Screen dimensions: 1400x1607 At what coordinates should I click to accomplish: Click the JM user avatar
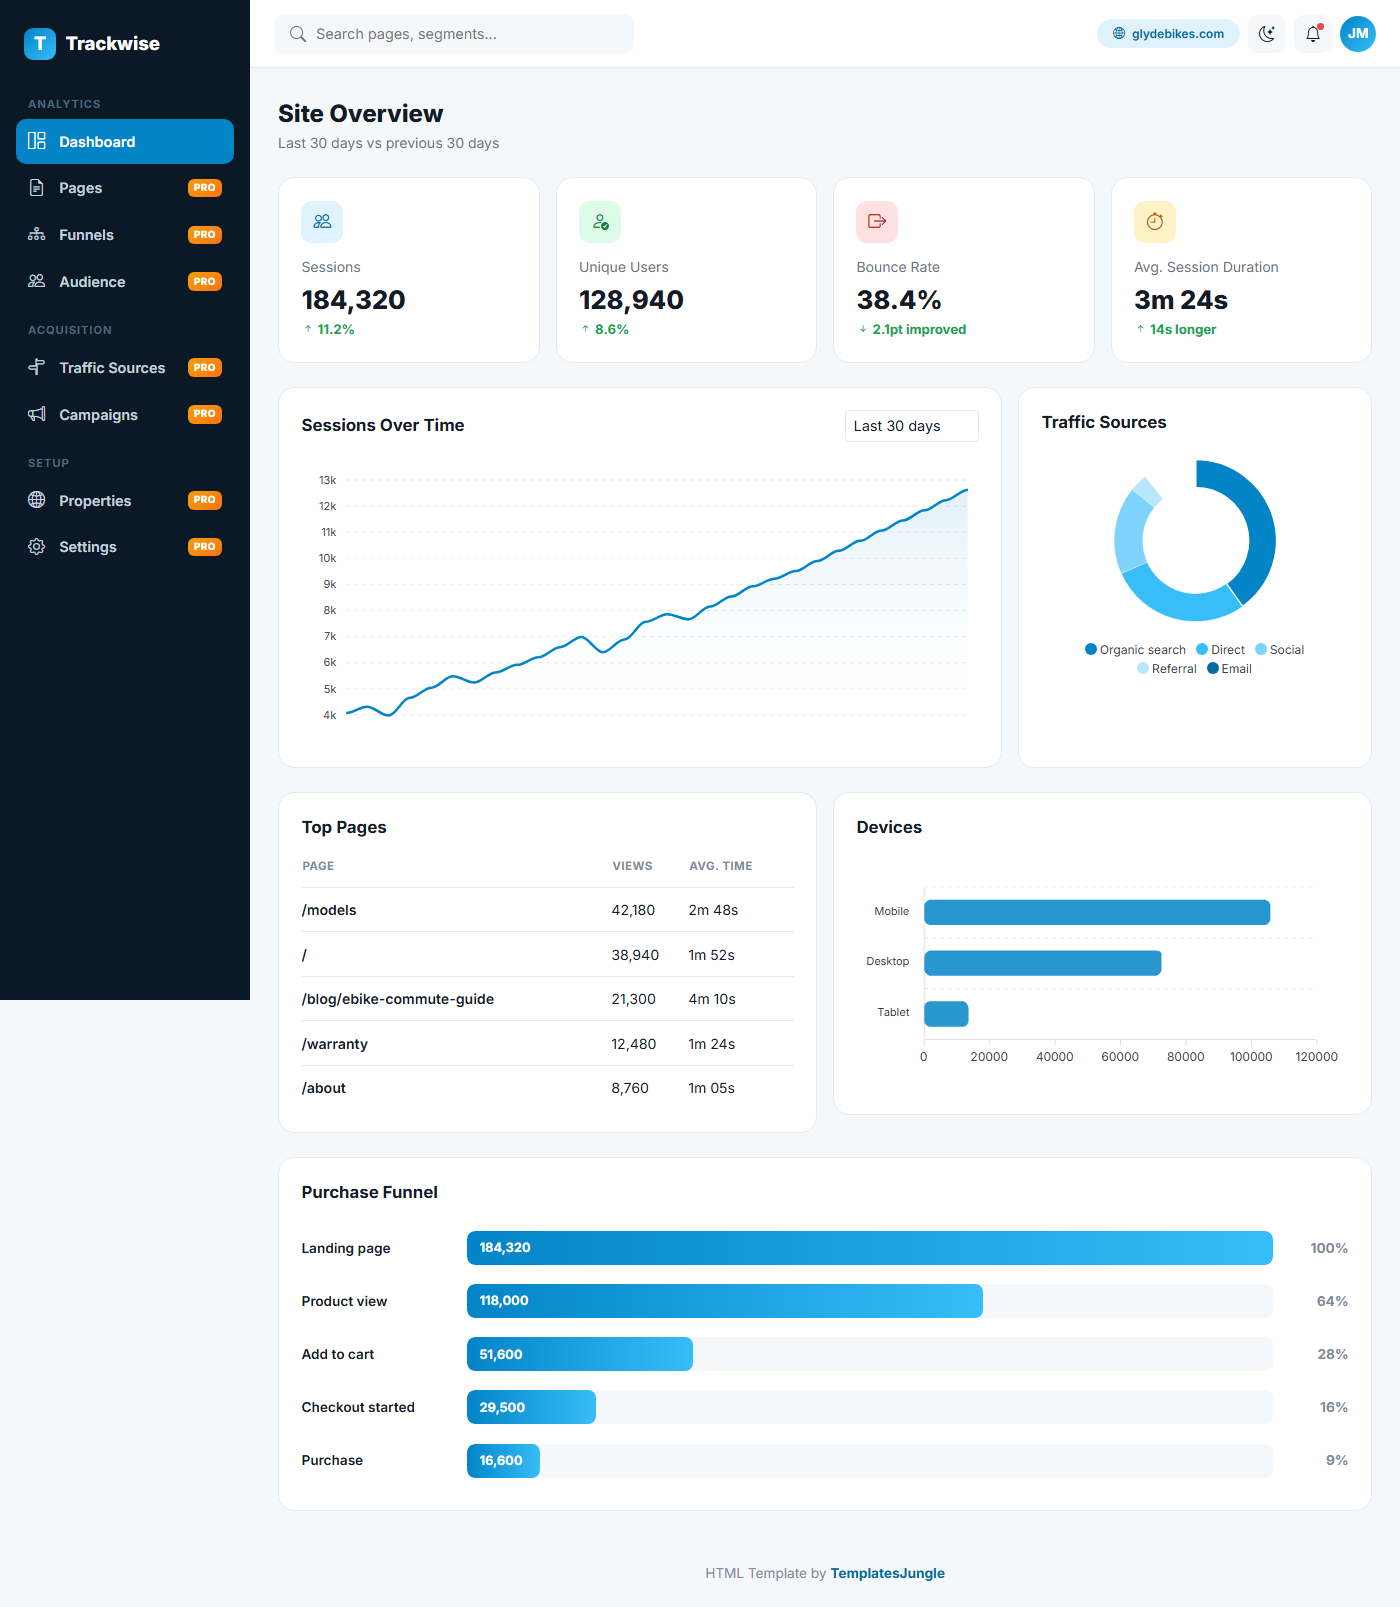pyautogui.click(x=1358, y=34)
